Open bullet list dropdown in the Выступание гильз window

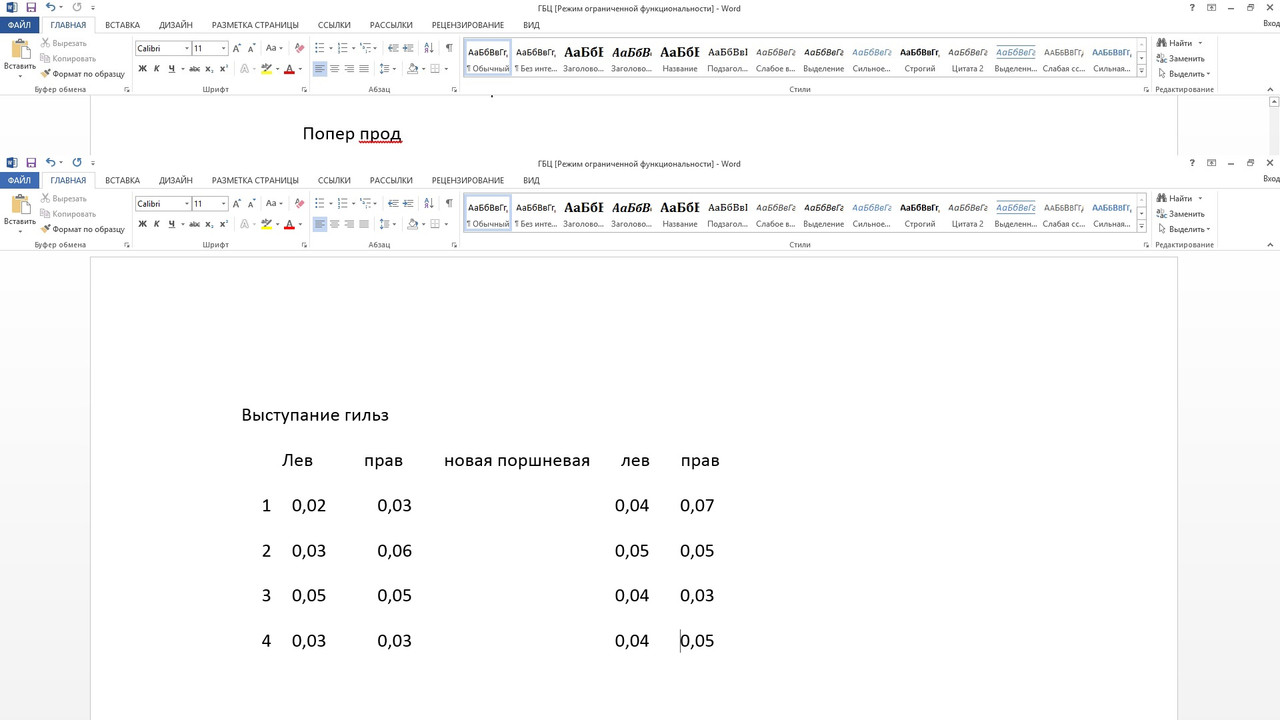331,203
